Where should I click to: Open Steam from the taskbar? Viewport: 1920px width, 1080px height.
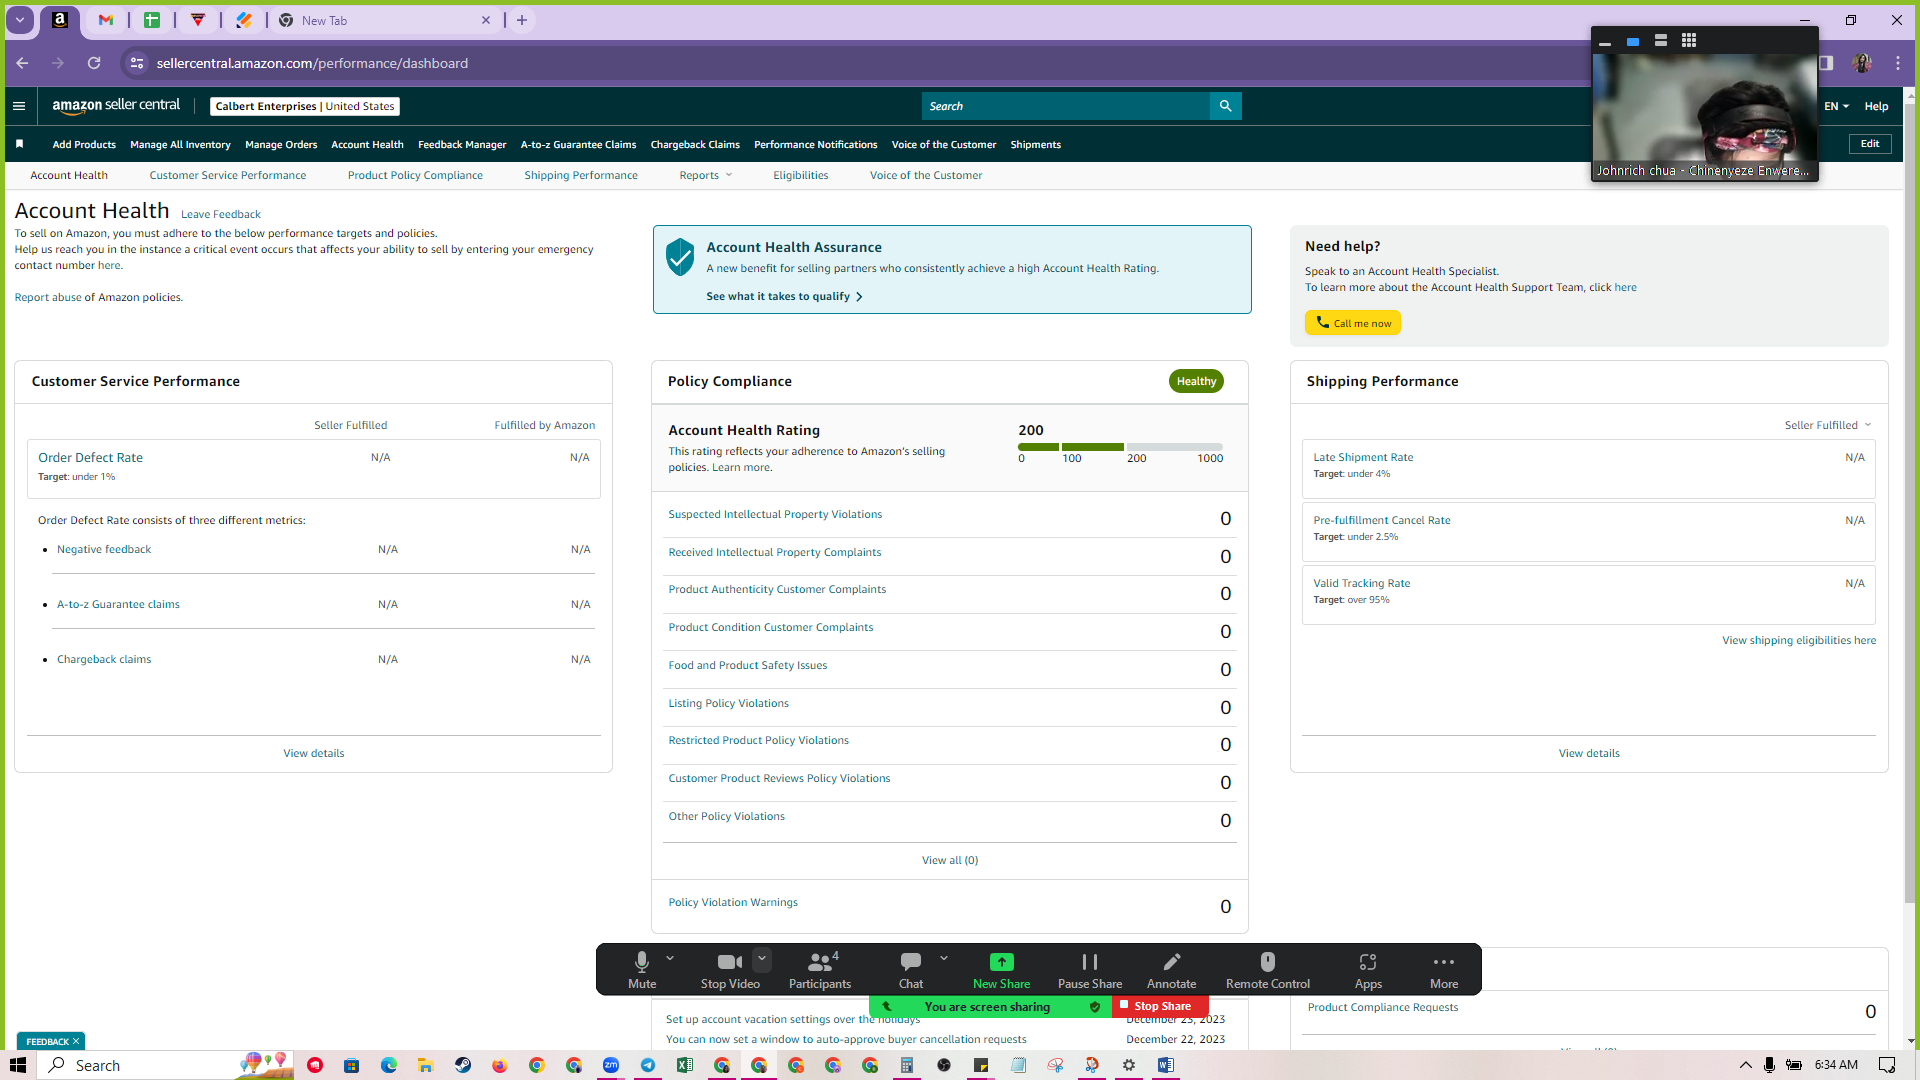(x=463, y=1065)
